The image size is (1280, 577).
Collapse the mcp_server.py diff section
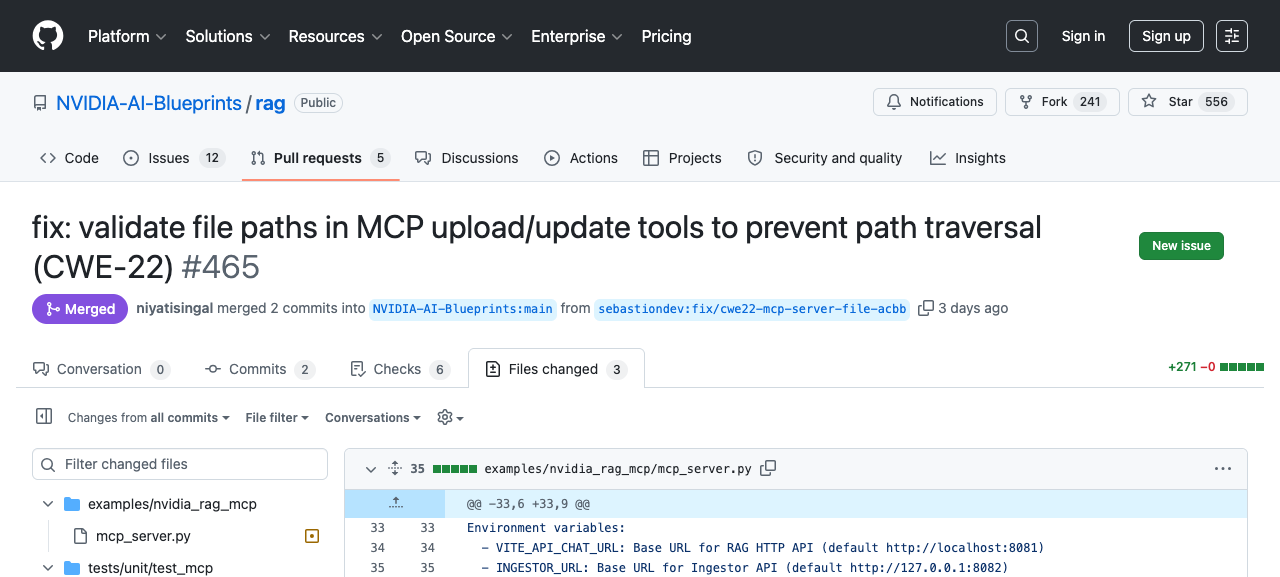click(371, 468)
